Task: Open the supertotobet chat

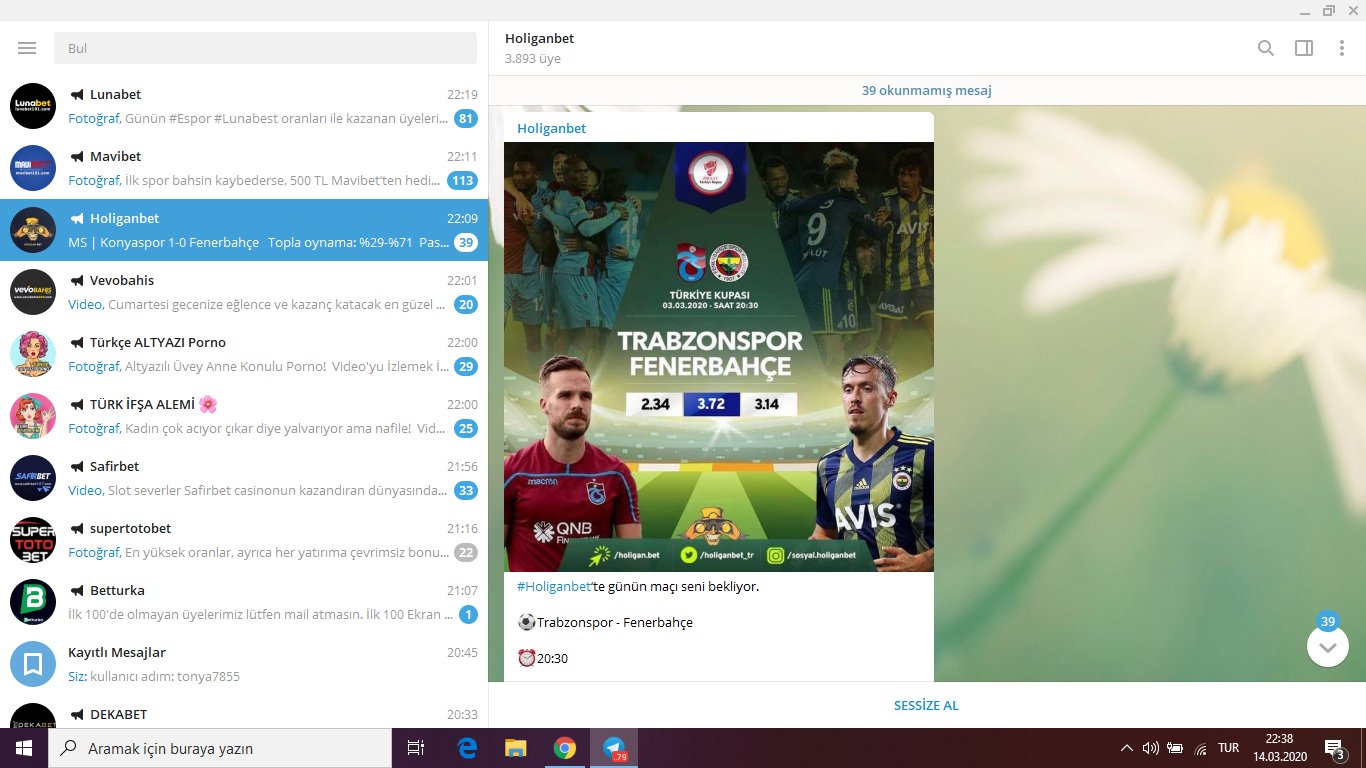Action: click(x=244, y=540)
